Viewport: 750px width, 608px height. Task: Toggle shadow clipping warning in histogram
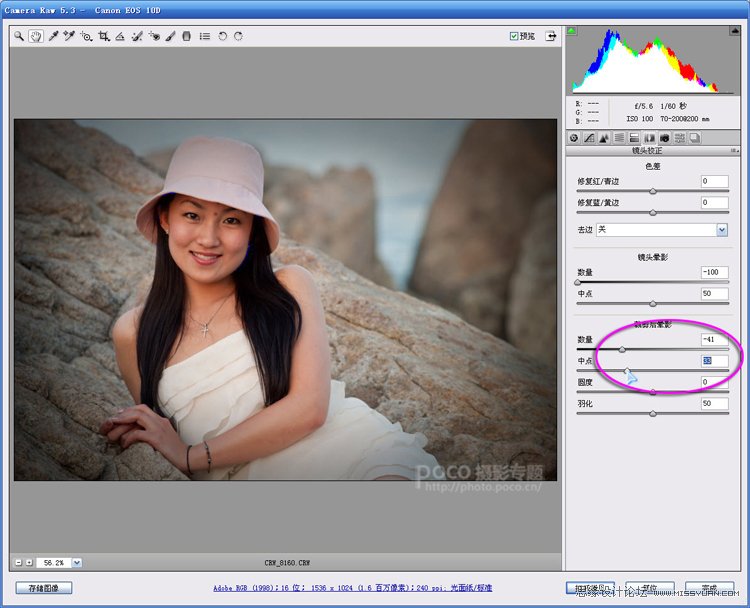[571, 31]
